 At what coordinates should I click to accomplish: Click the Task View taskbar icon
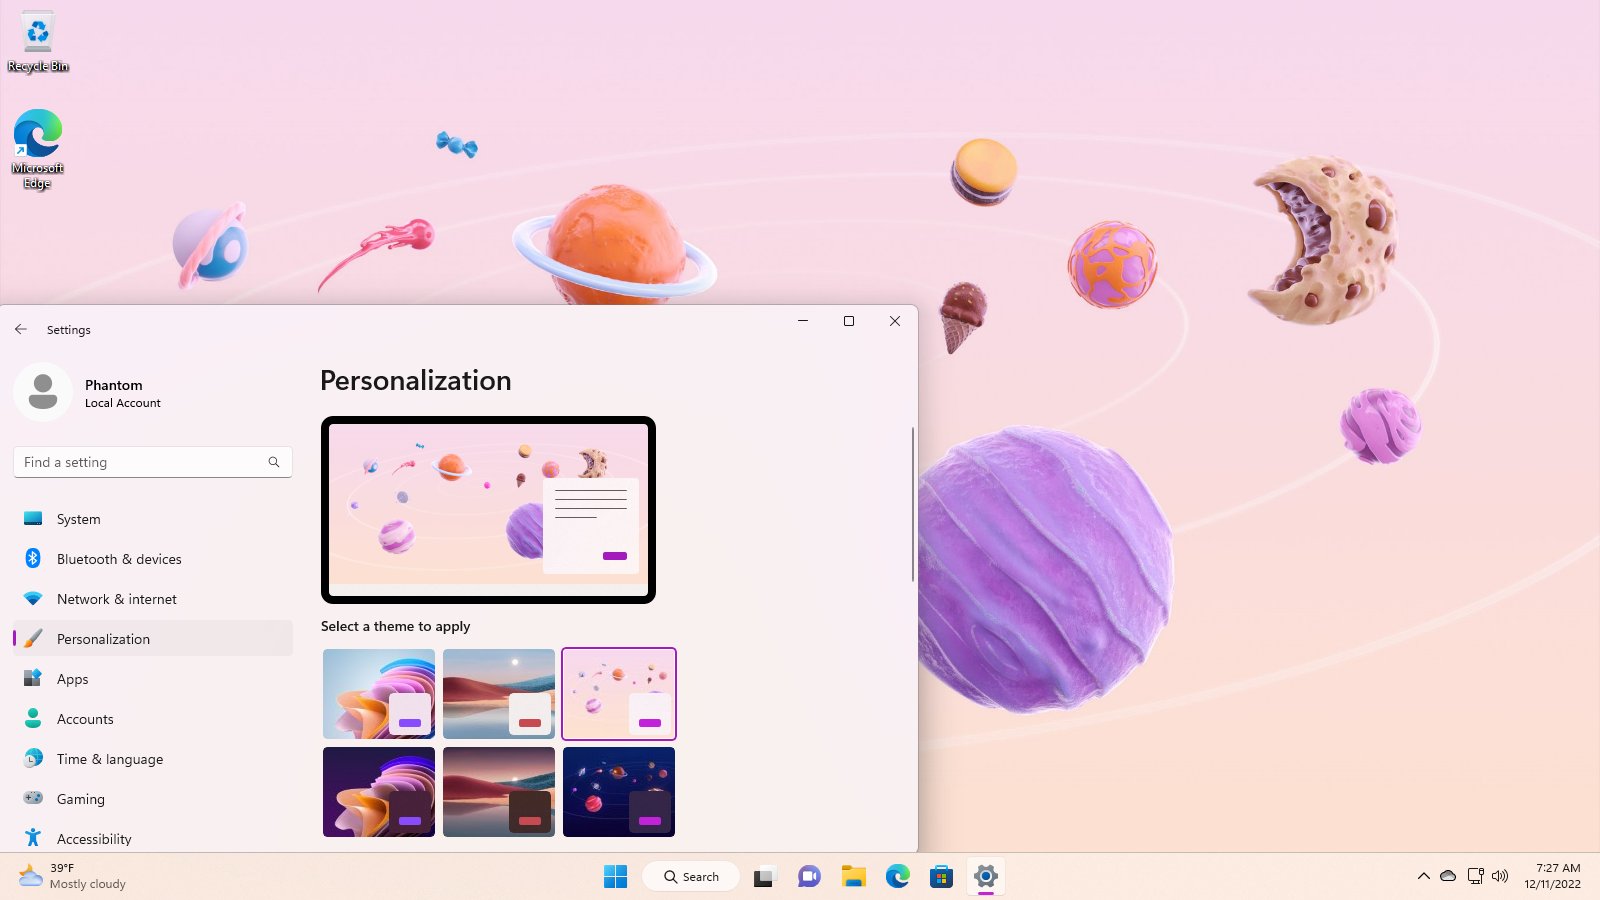765,877
